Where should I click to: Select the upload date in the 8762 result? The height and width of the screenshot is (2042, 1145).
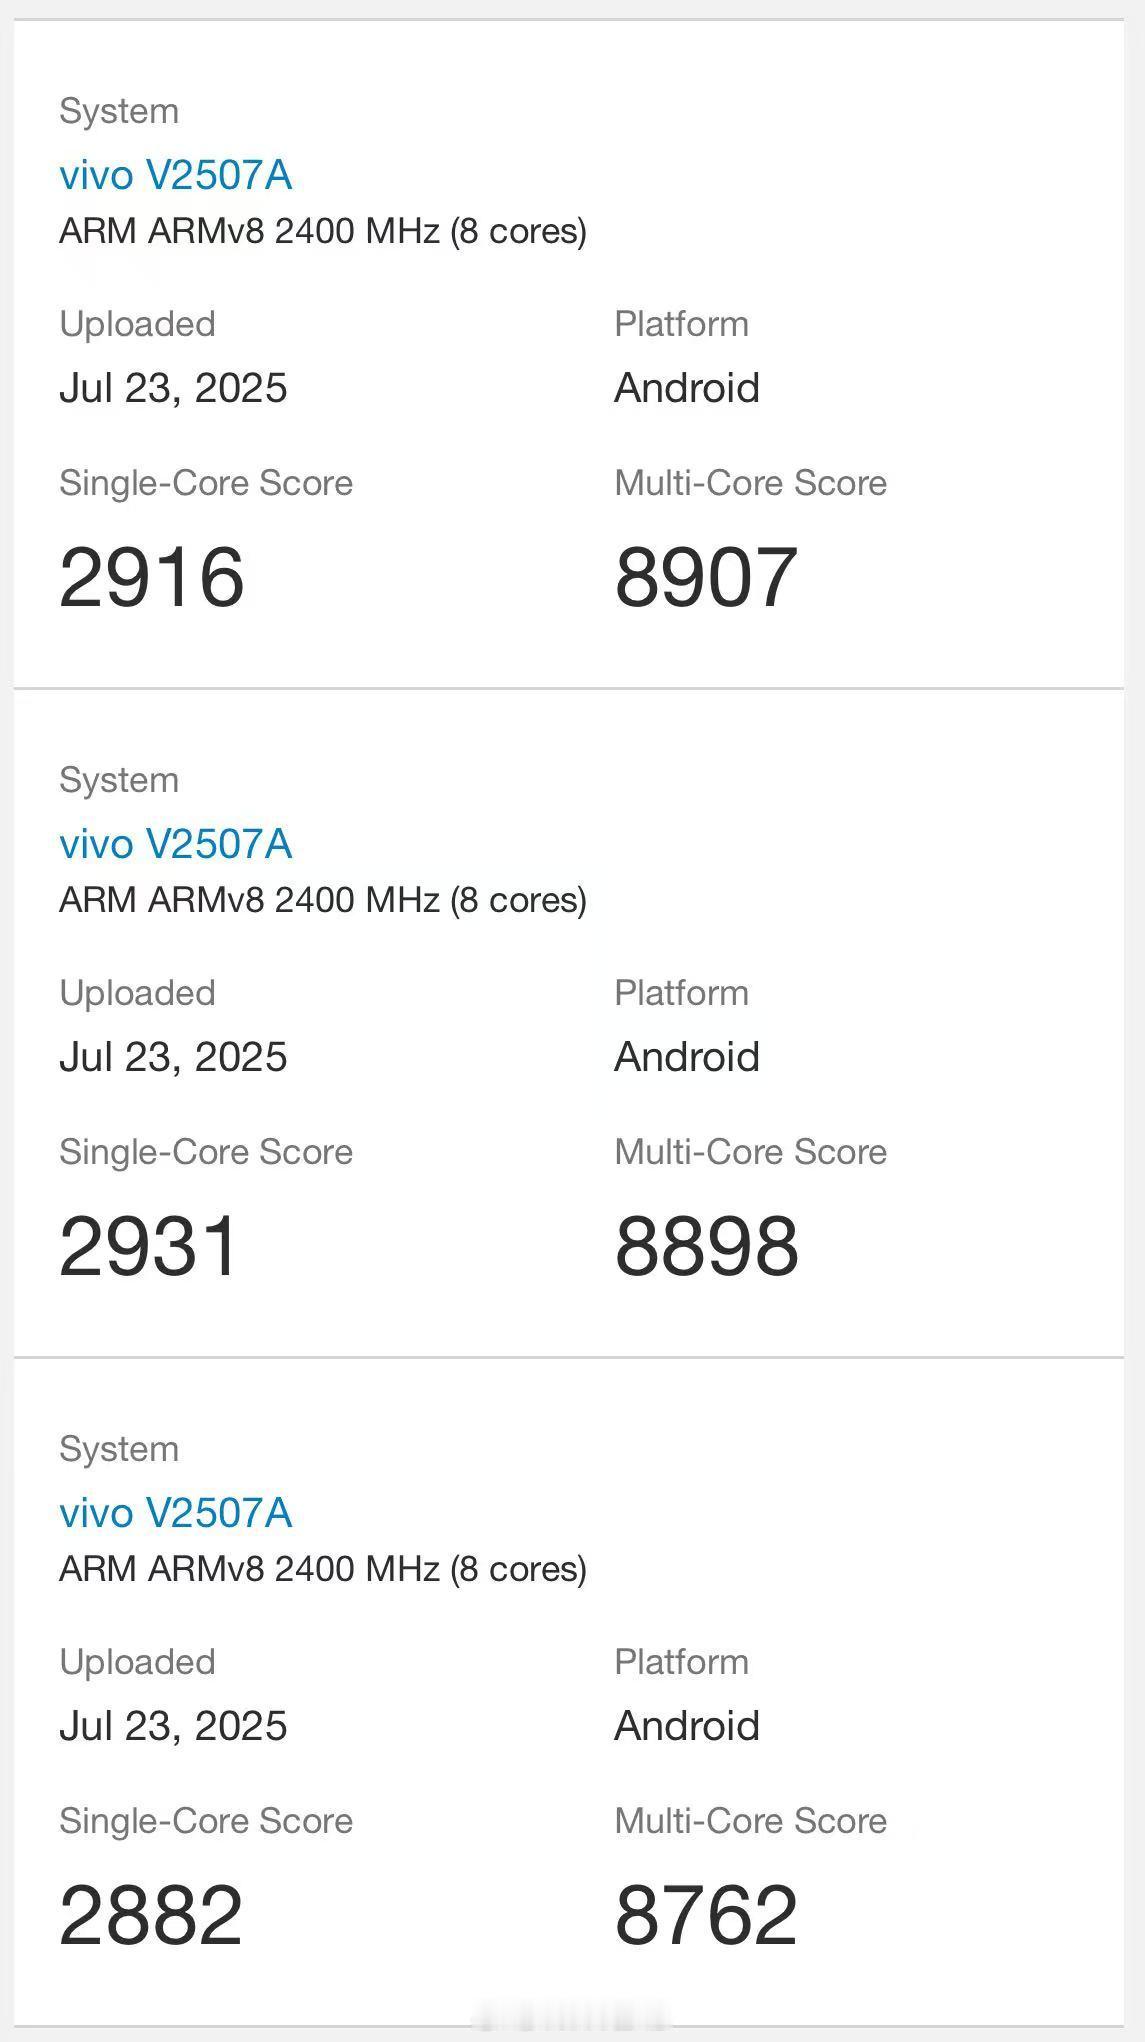173,1726
